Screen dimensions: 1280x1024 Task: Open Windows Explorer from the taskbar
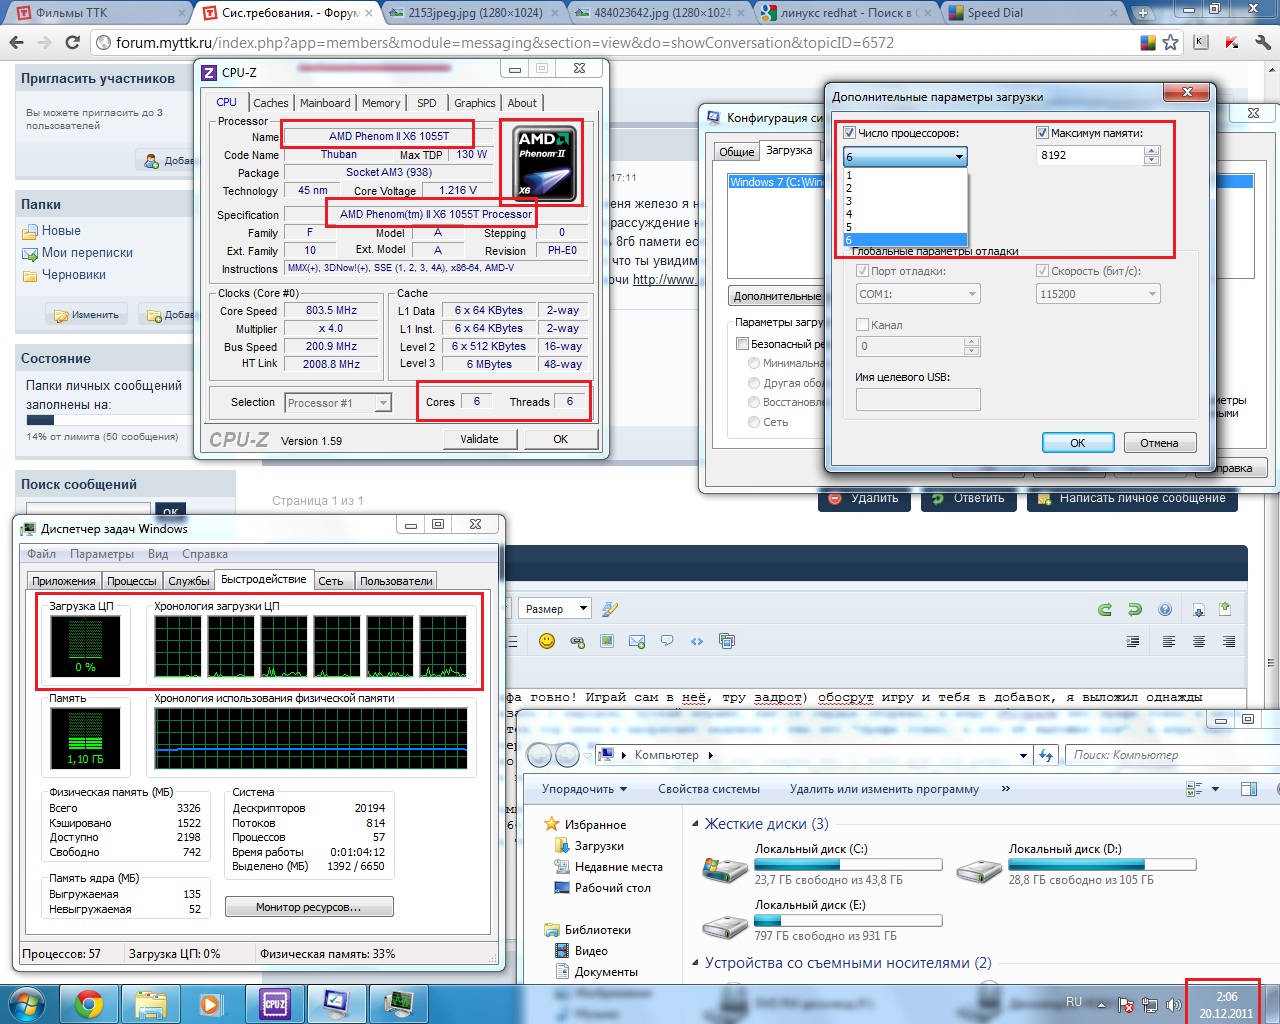tap(151, 1004)
